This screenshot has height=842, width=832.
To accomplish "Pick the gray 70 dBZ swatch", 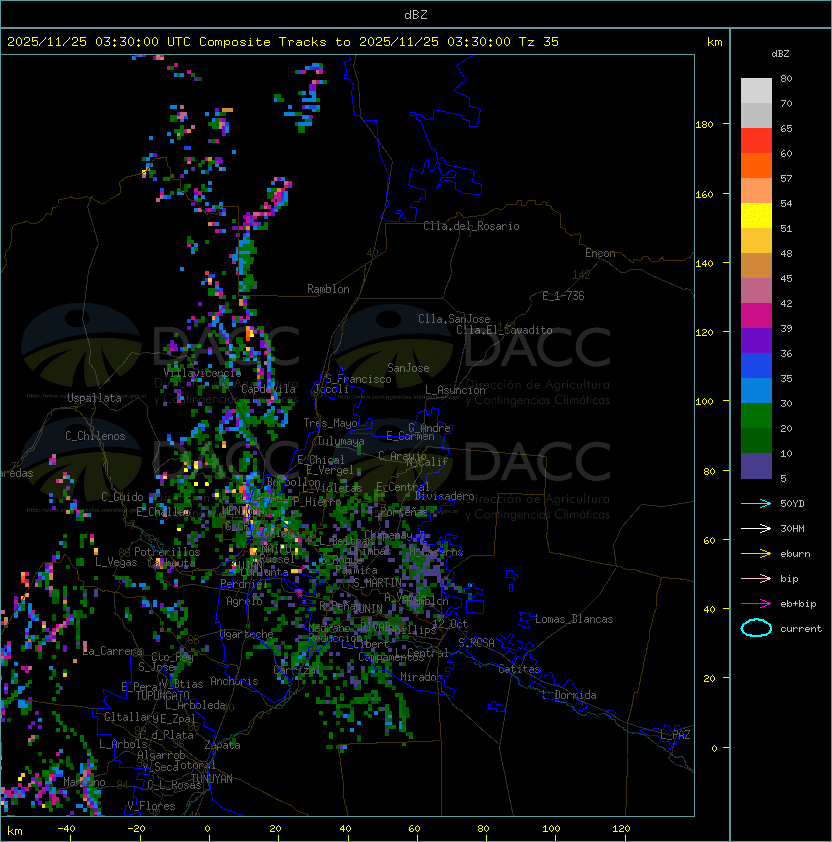I will (x=756, y=115).
